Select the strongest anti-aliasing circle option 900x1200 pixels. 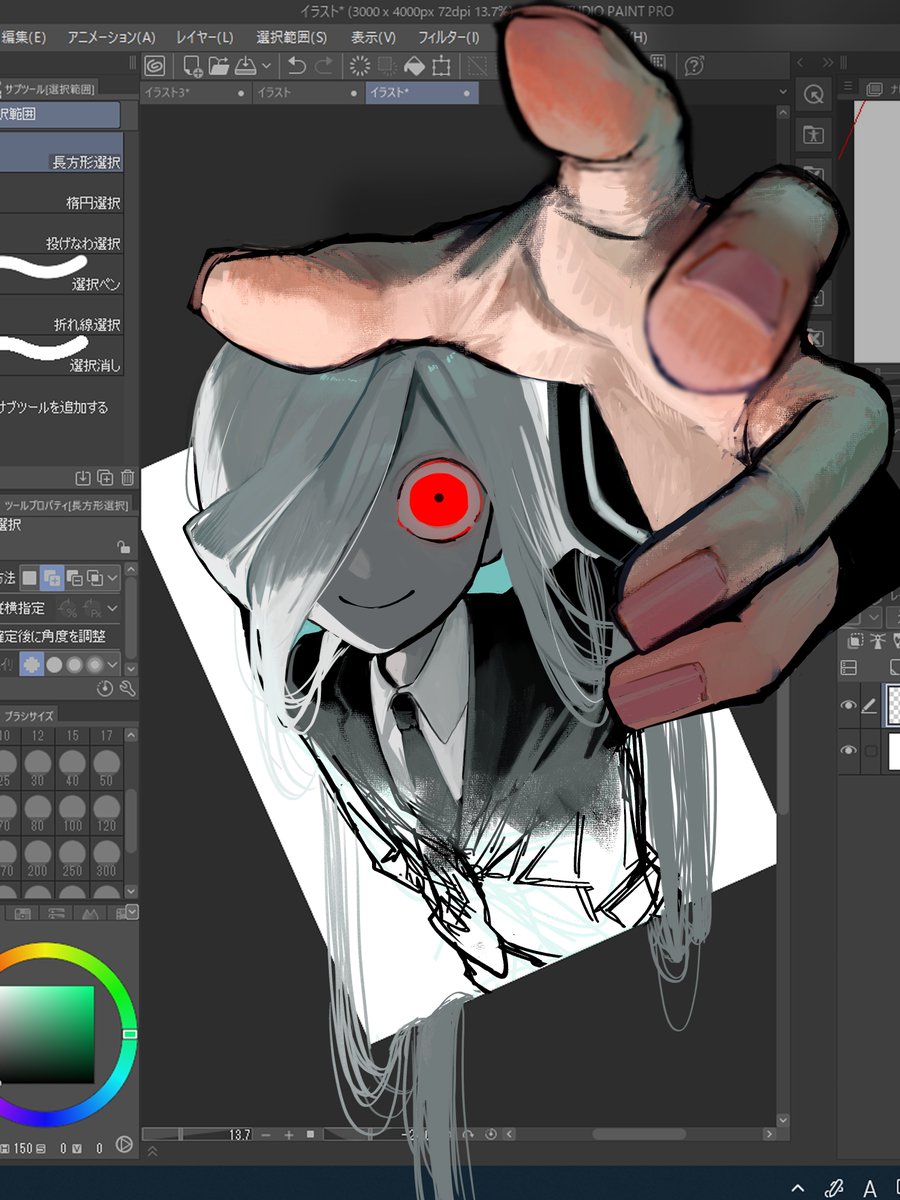[95, 664]
